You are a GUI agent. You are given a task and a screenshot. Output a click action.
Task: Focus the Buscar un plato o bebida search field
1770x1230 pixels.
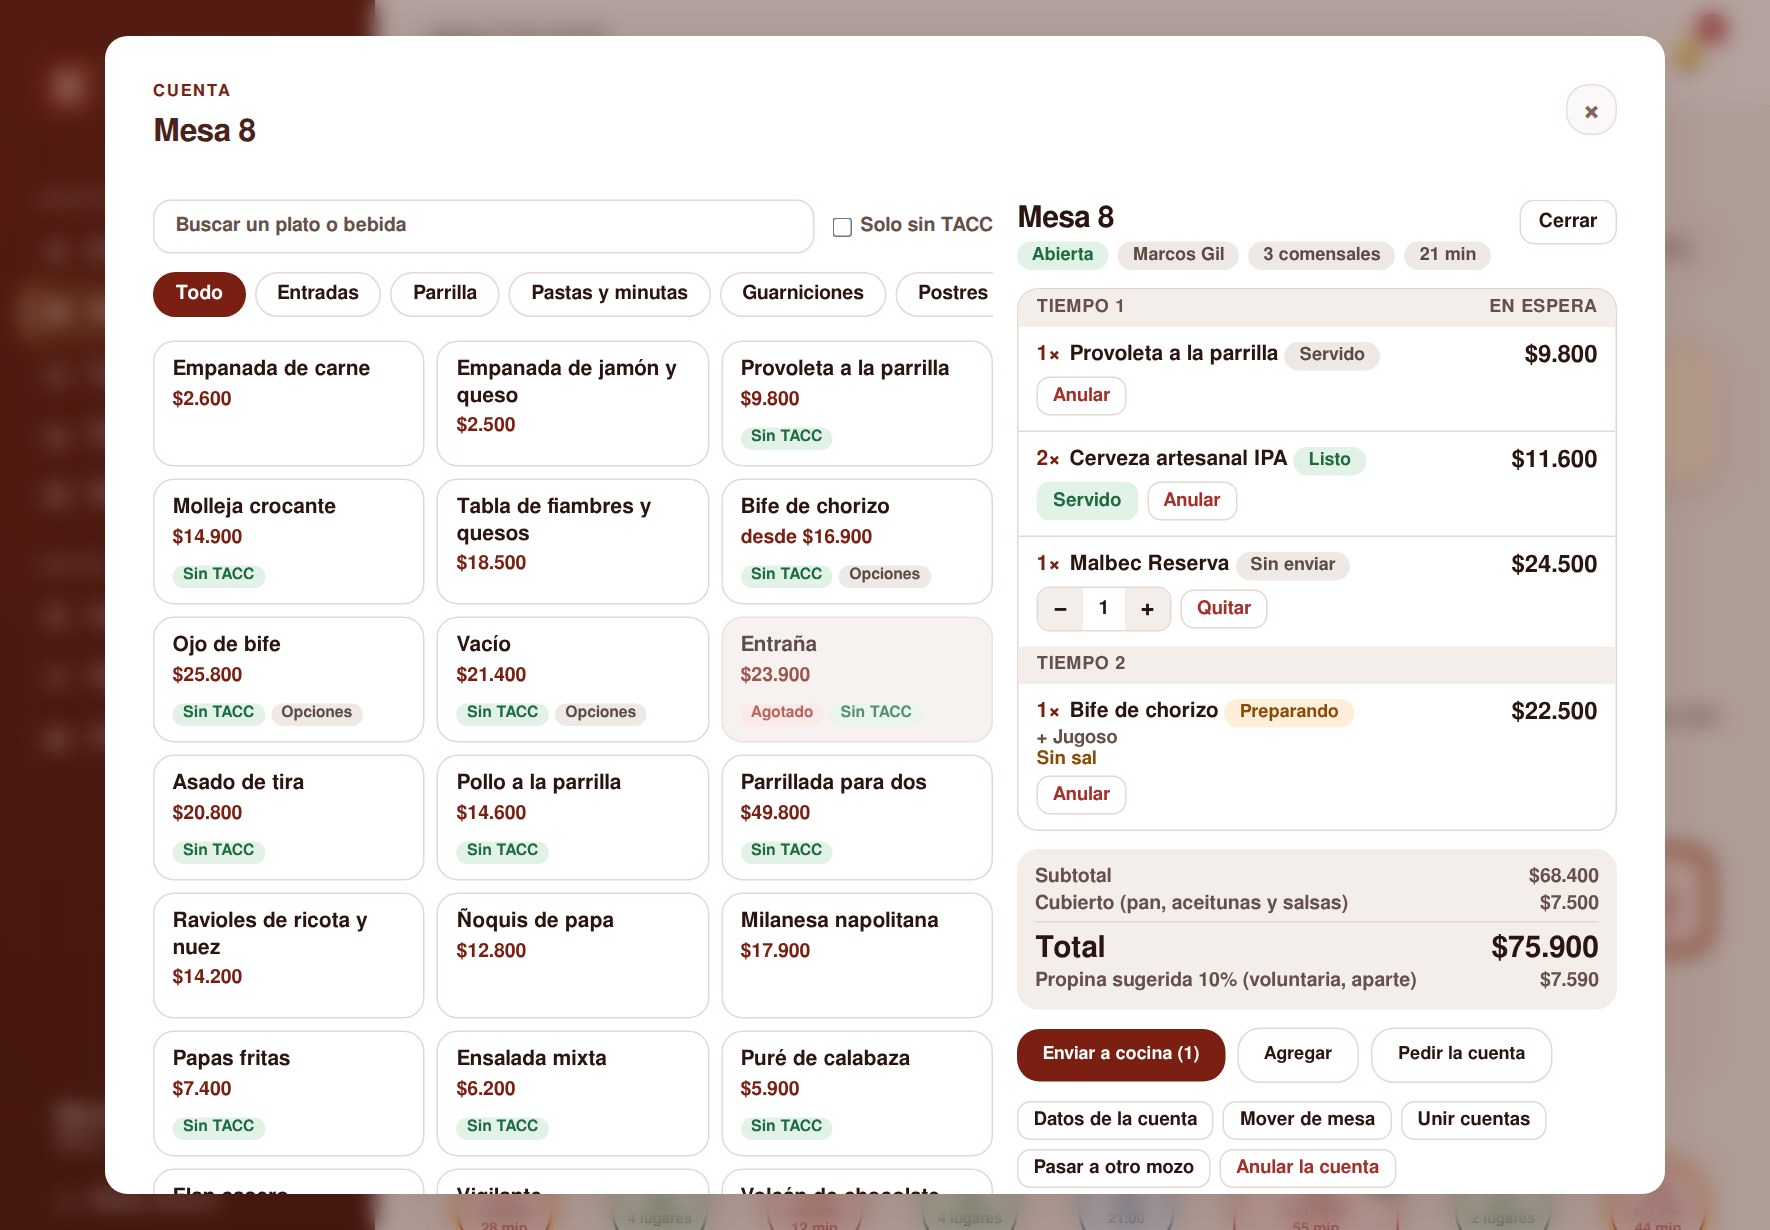tap(483, 226)
